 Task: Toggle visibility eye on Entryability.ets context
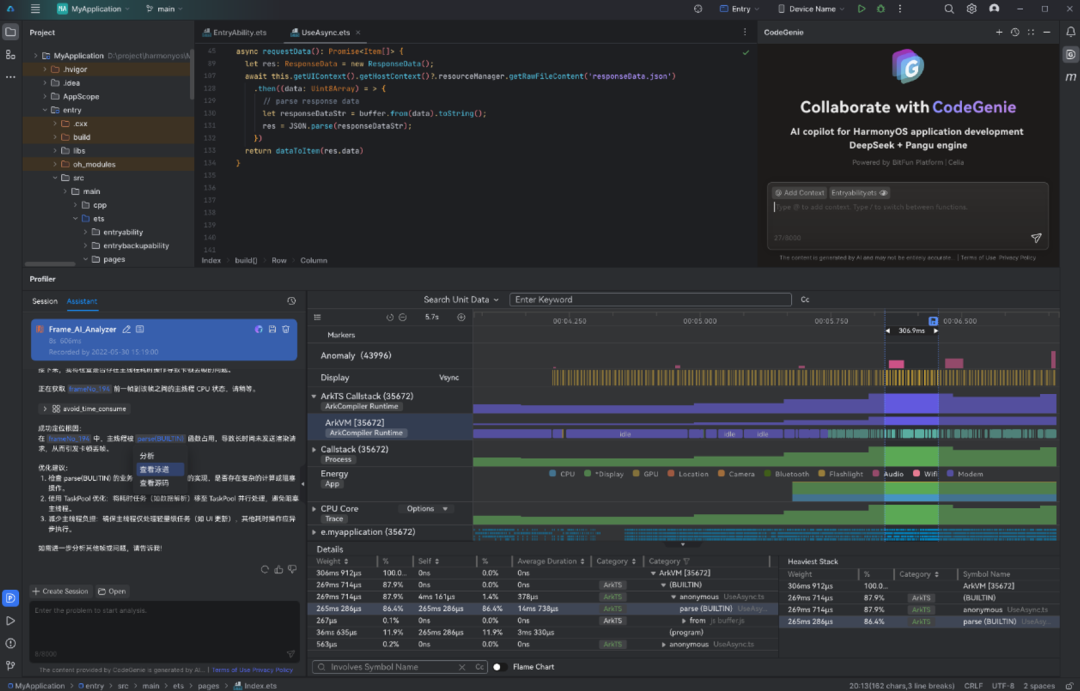[884, 193]
